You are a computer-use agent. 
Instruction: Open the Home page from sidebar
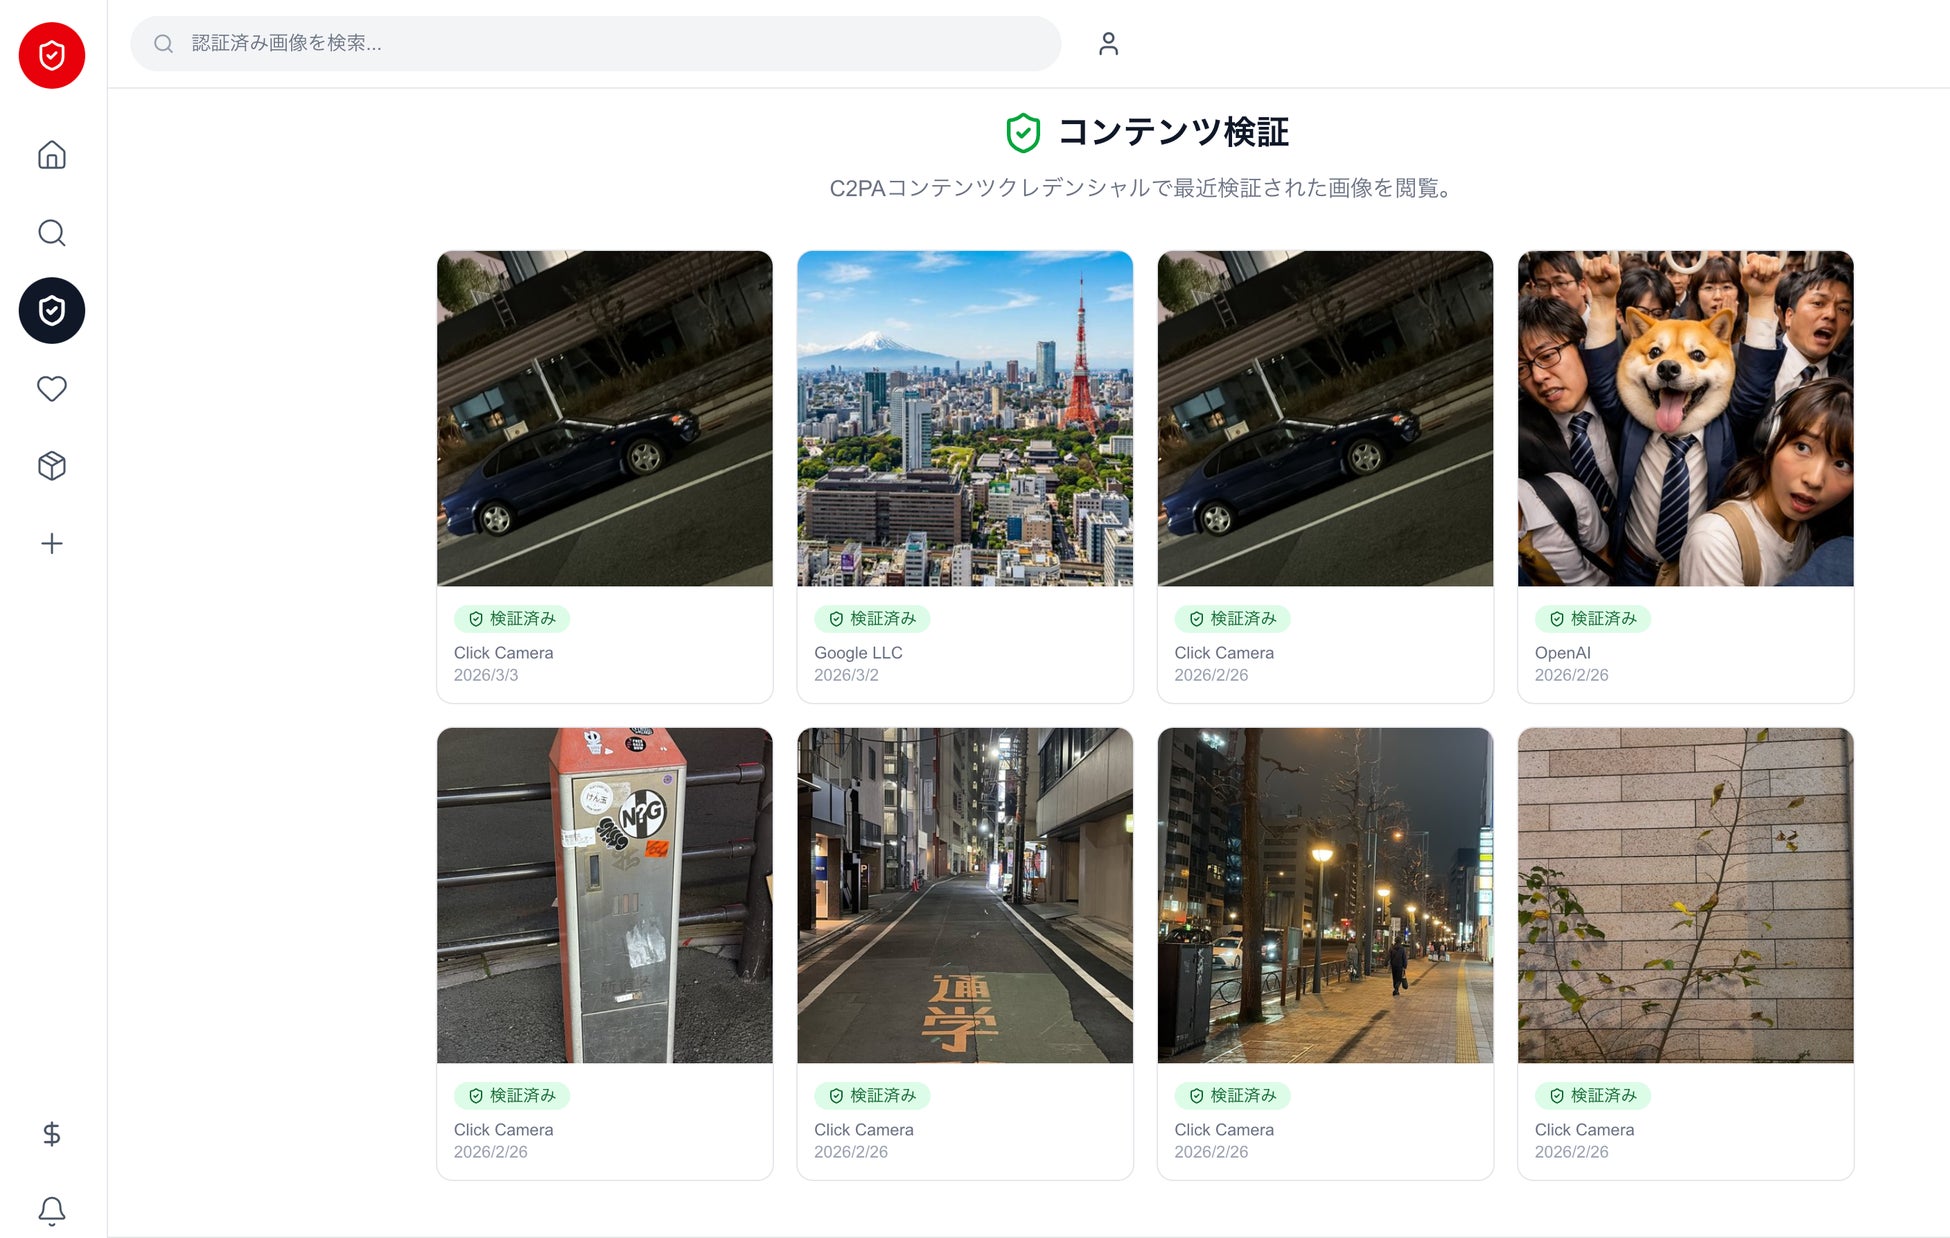point(52,155)
